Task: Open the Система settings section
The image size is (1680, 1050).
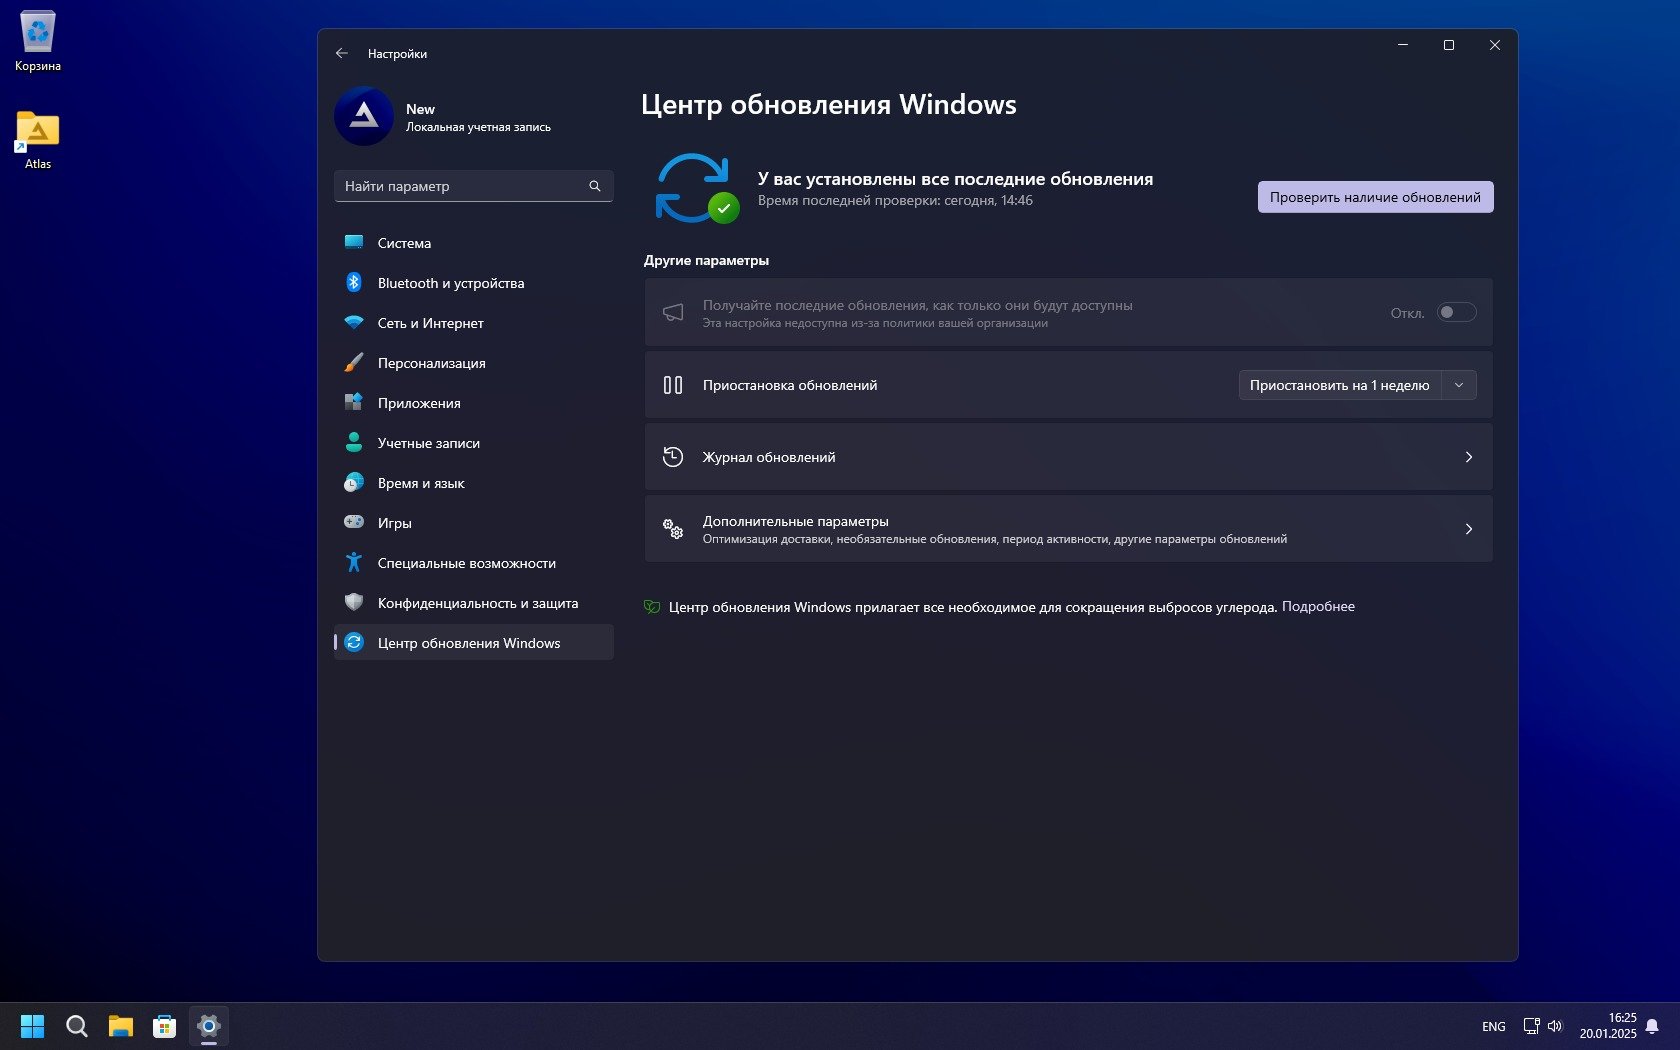Action: click(473, 242)
